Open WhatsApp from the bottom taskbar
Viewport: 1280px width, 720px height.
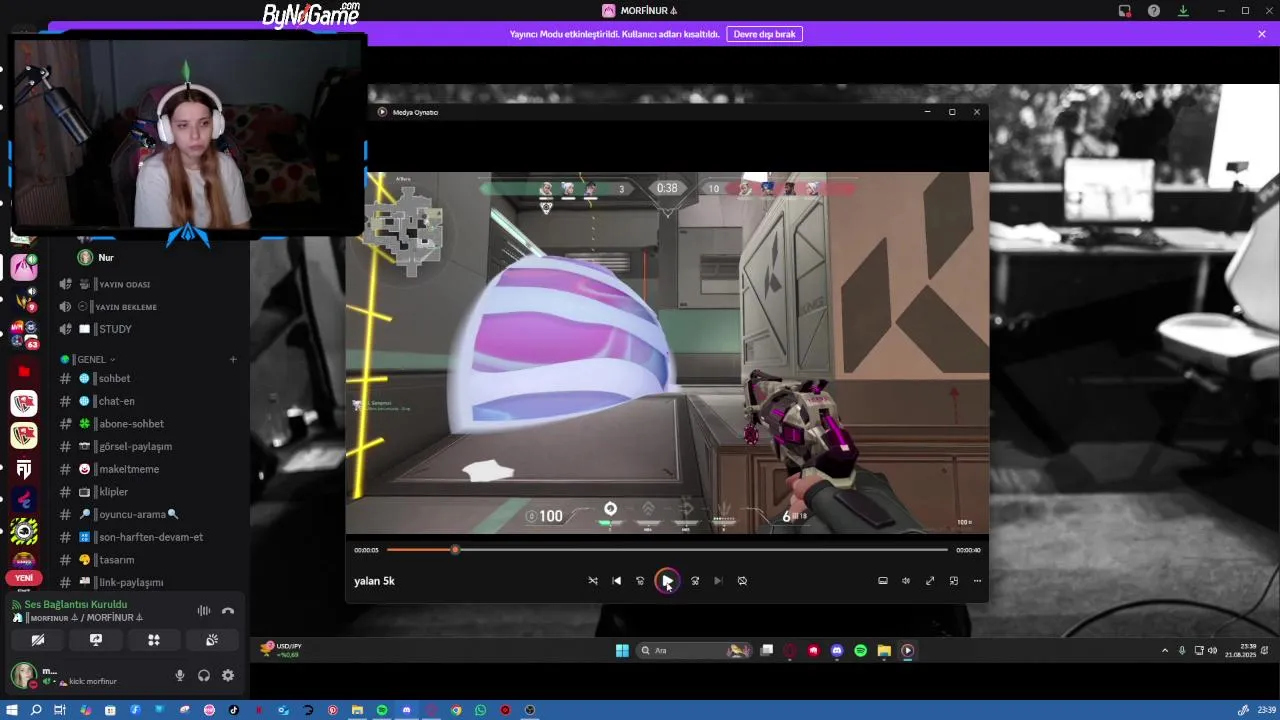tap(481, 710)
